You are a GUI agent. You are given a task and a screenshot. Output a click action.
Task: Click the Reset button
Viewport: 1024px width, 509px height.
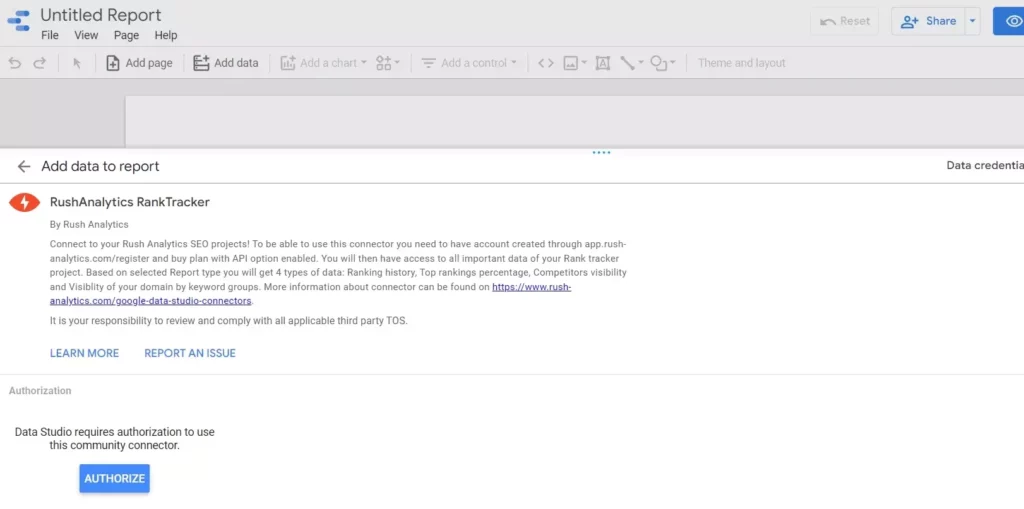pos(844,21)
